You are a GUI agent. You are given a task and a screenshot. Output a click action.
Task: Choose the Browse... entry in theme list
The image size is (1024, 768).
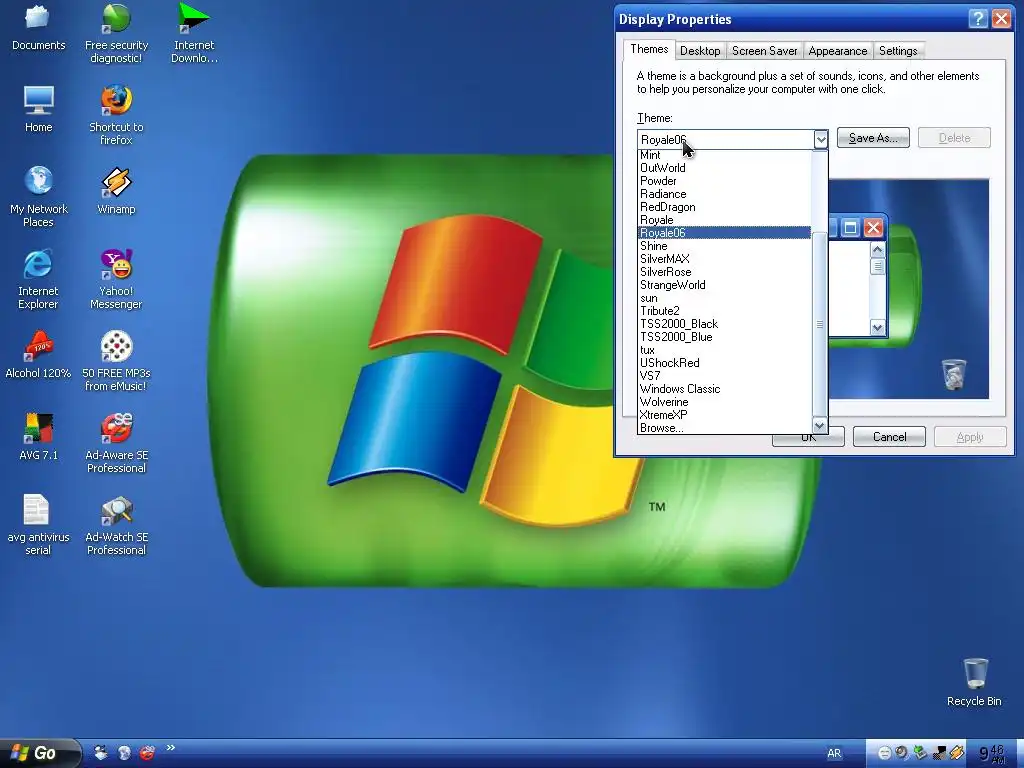click(x=724, y=428)
